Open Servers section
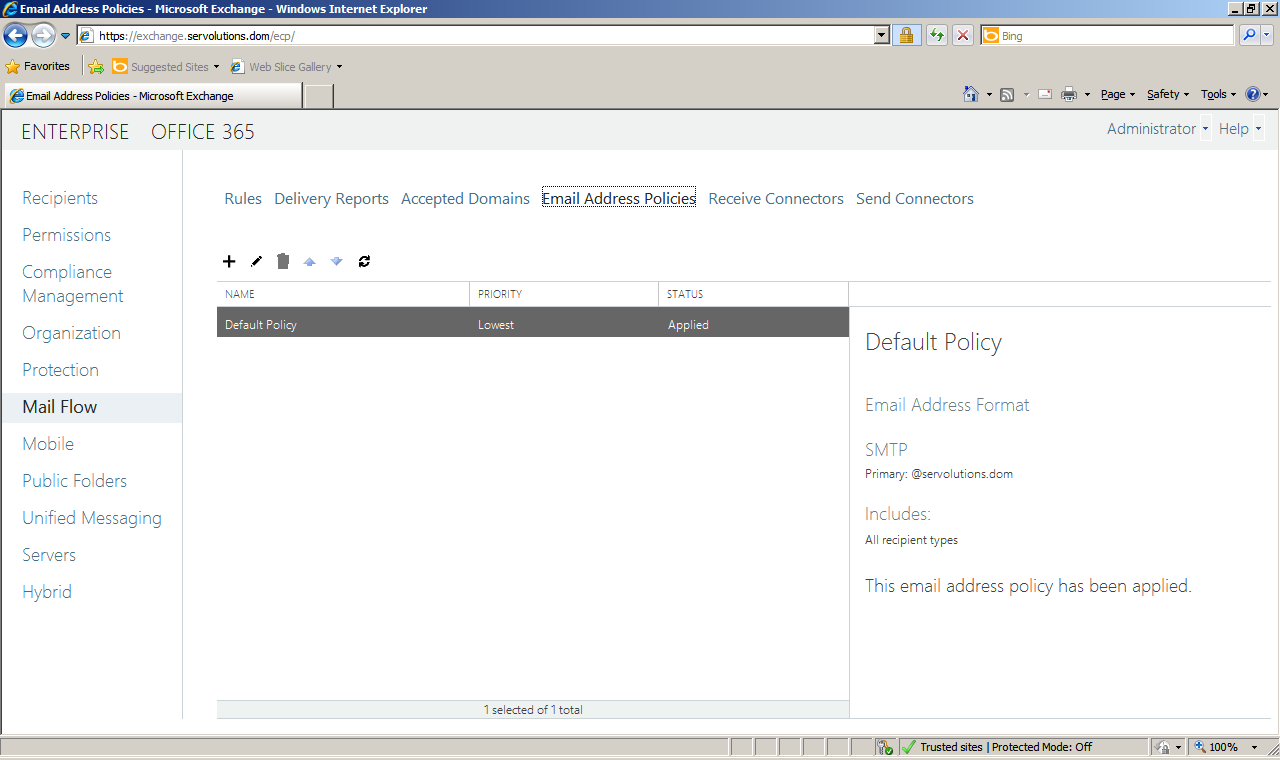The height and width of the screenshot is (760, 1280). click(x=49, y=555)
